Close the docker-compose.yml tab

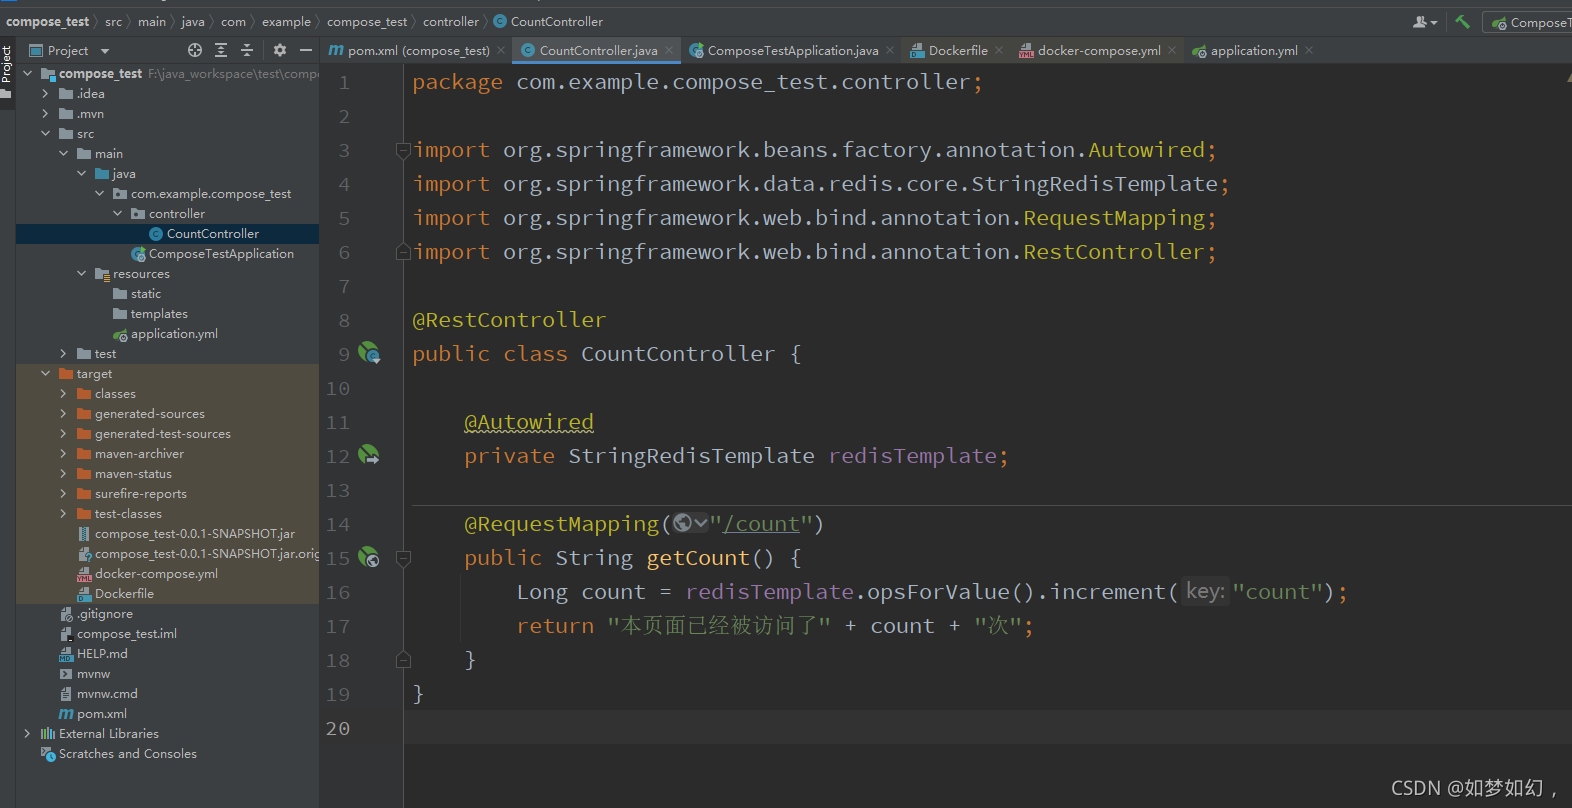(1172, 50)
